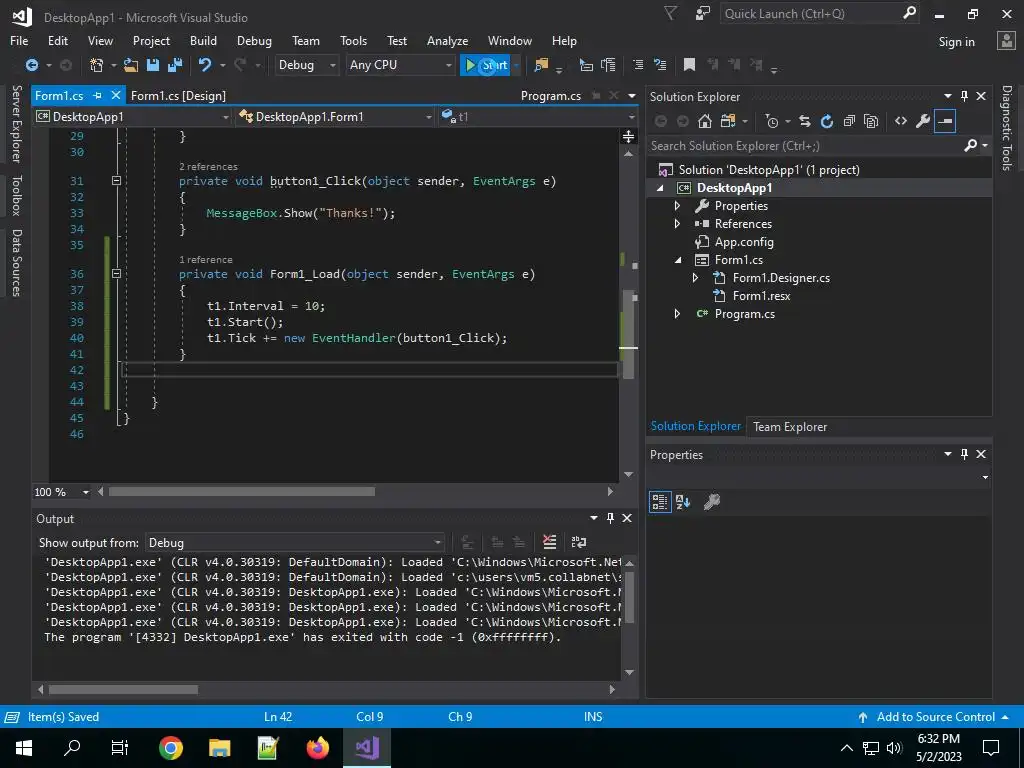This screenshot has width=1024, height=768.
Task: Click the Property Pages wrench icon
Action: pyautogui.click(x=711, y=502)
